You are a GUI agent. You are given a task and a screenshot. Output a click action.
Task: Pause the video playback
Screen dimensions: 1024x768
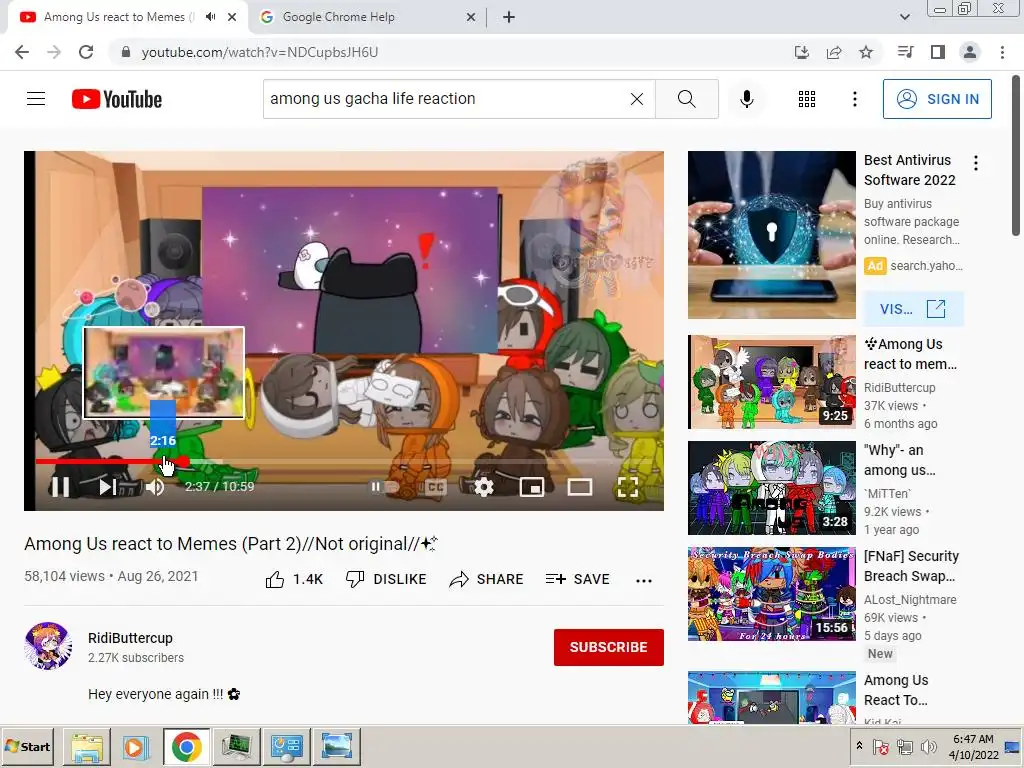click(x=60, y=487)
